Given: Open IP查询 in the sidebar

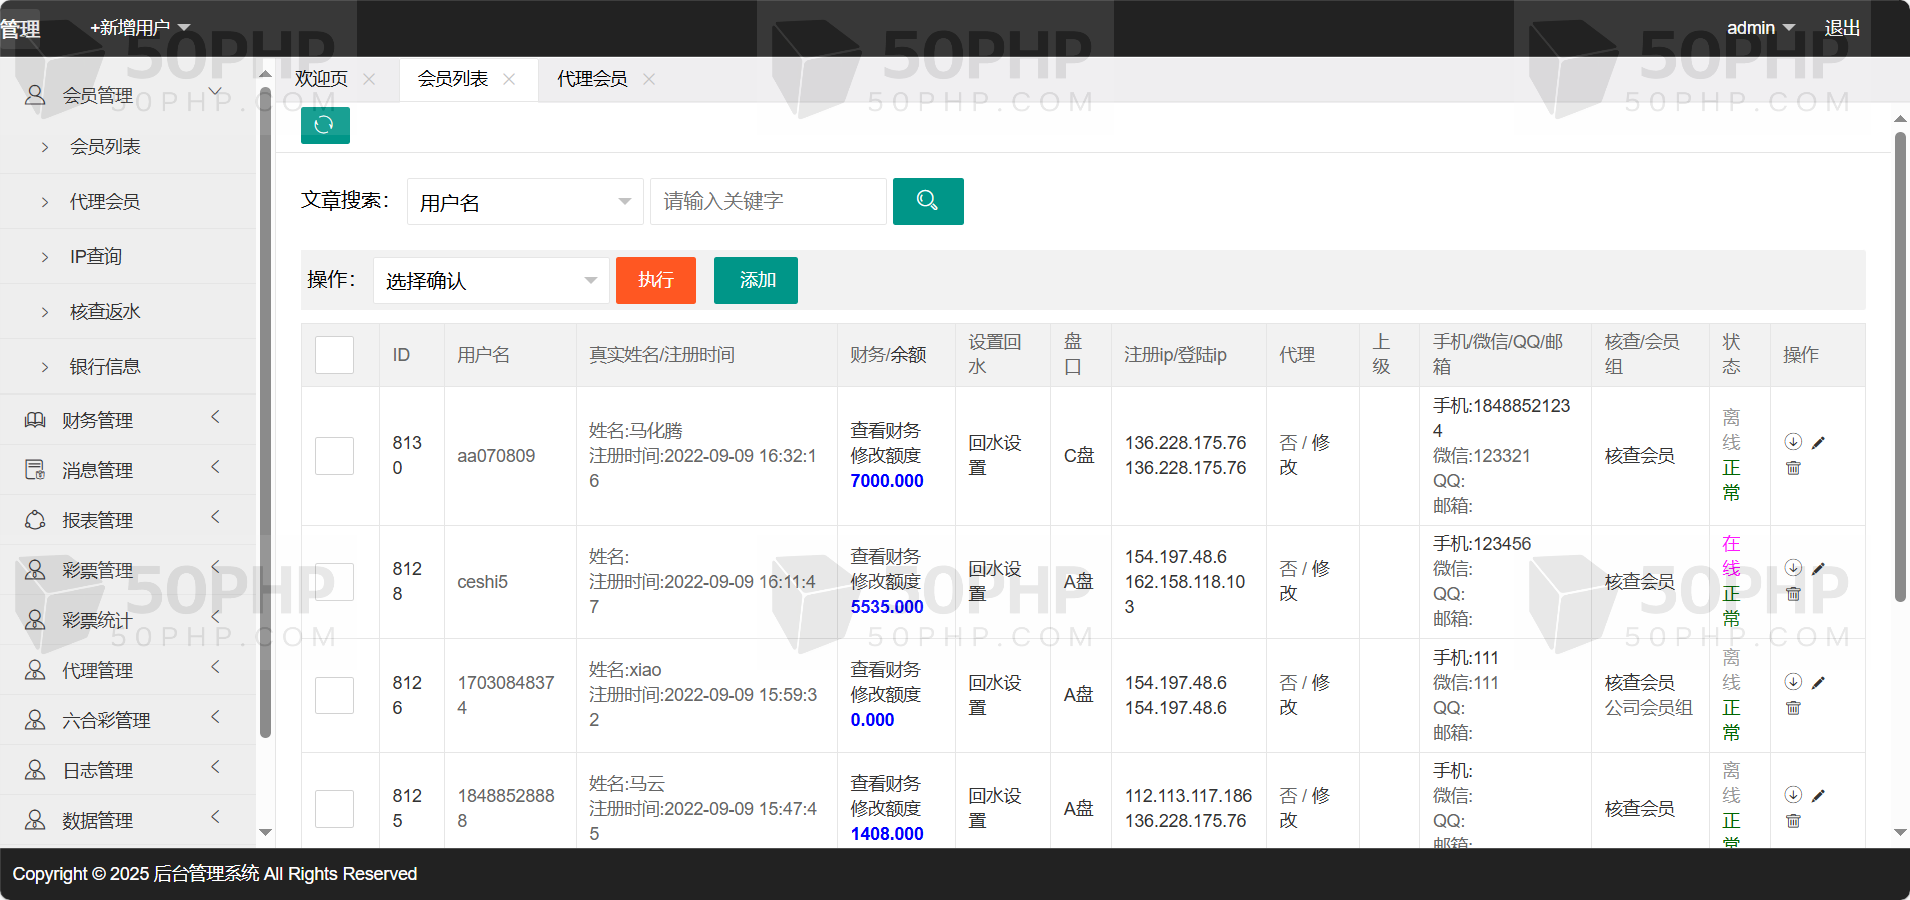Looking at the screenshot, I should click(96, 257).
